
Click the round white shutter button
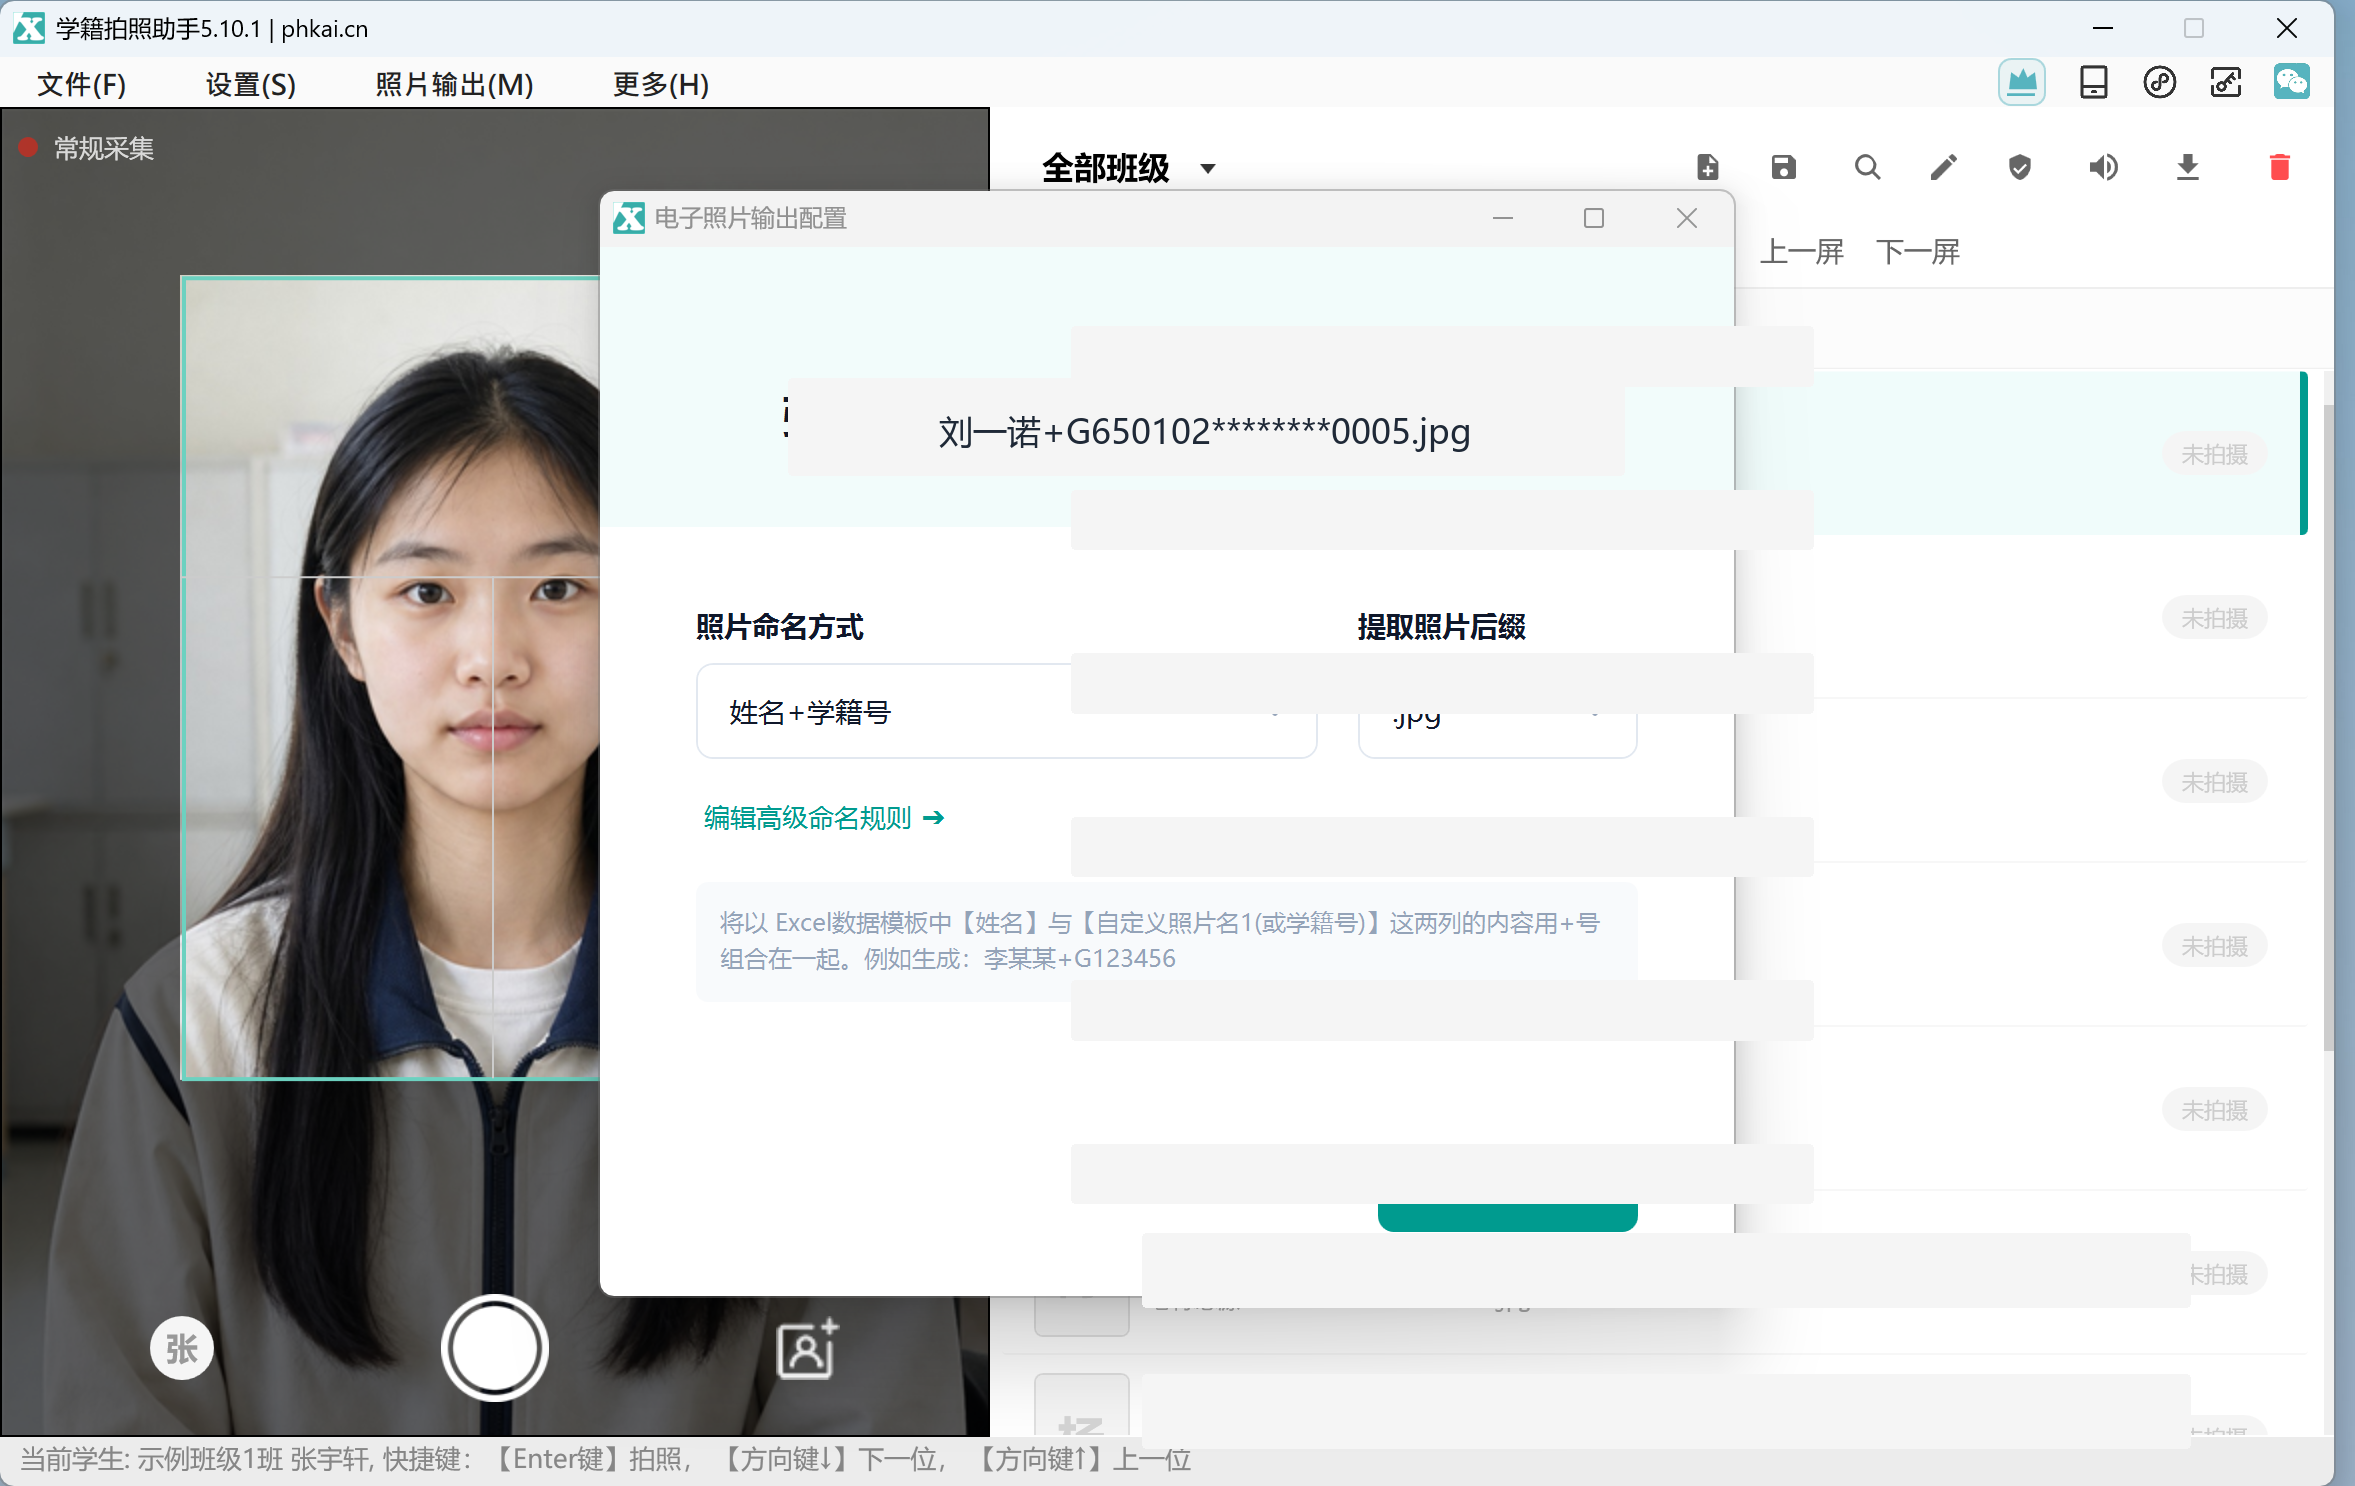point(494,1348)
